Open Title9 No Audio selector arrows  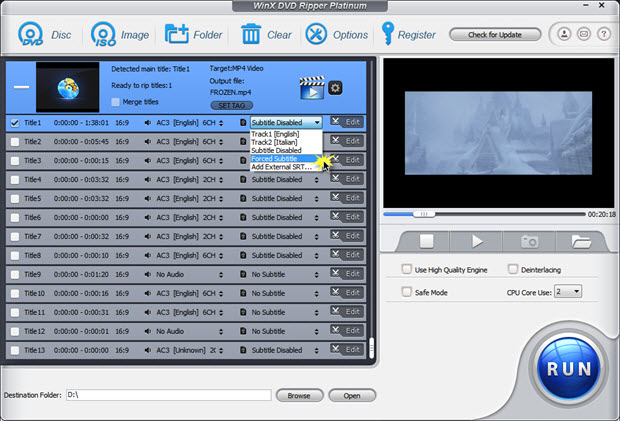point(221,275)
